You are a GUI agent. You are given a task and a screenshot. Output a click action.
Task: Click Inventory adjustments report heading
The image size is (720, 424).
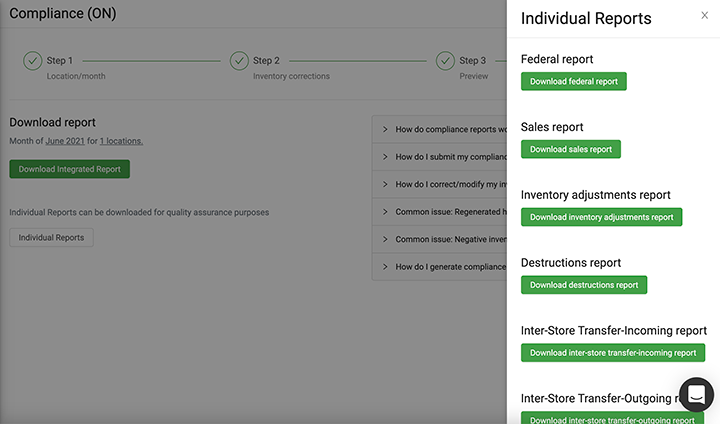coord(596,195)
